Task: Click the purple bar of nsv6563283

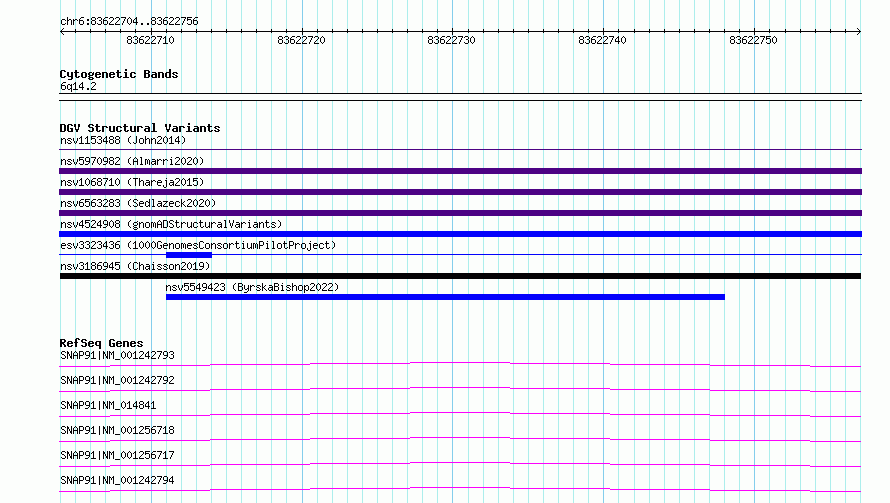Action: click(460, 213)
